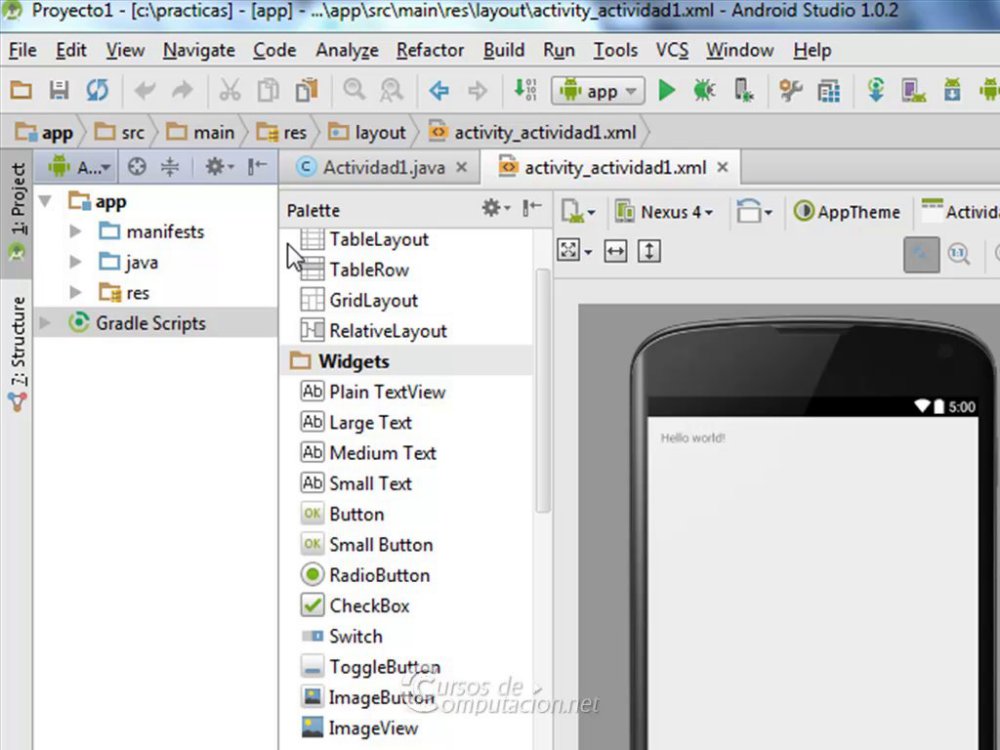The width and height of the screenshot is (1000, 750).
Task: Click layout breadcrumb in navigation bar
Action: [367, 133]
